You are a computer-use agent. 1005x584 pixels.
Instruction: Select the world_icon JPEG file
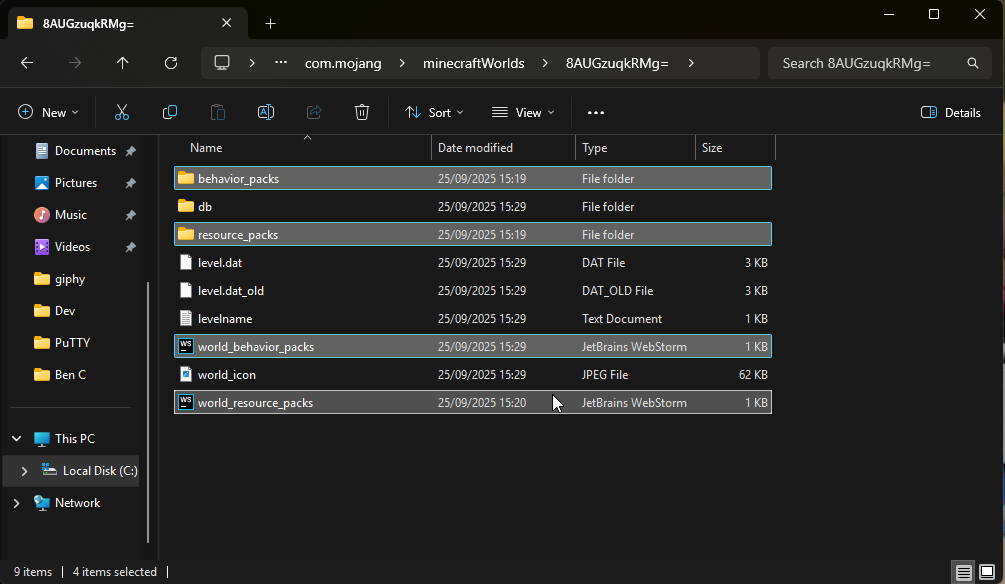(227, 375)
